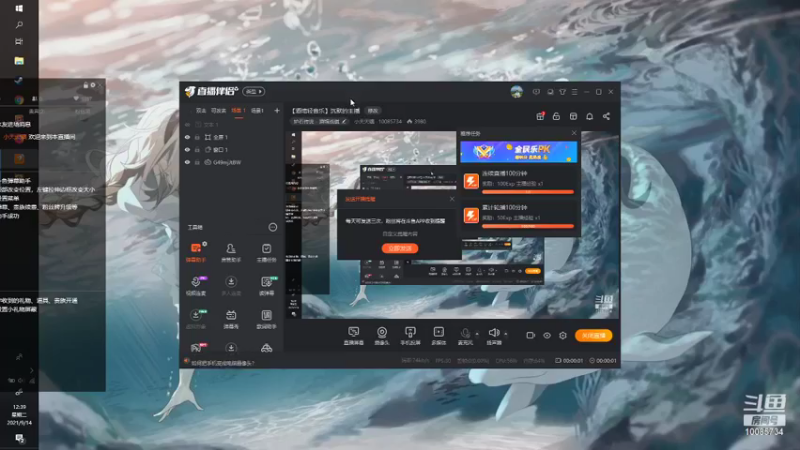Image resolution: width=800 pixels, height=450 pixels.
Task: Expand the speaker options arrow
Action: click(506, 334)
